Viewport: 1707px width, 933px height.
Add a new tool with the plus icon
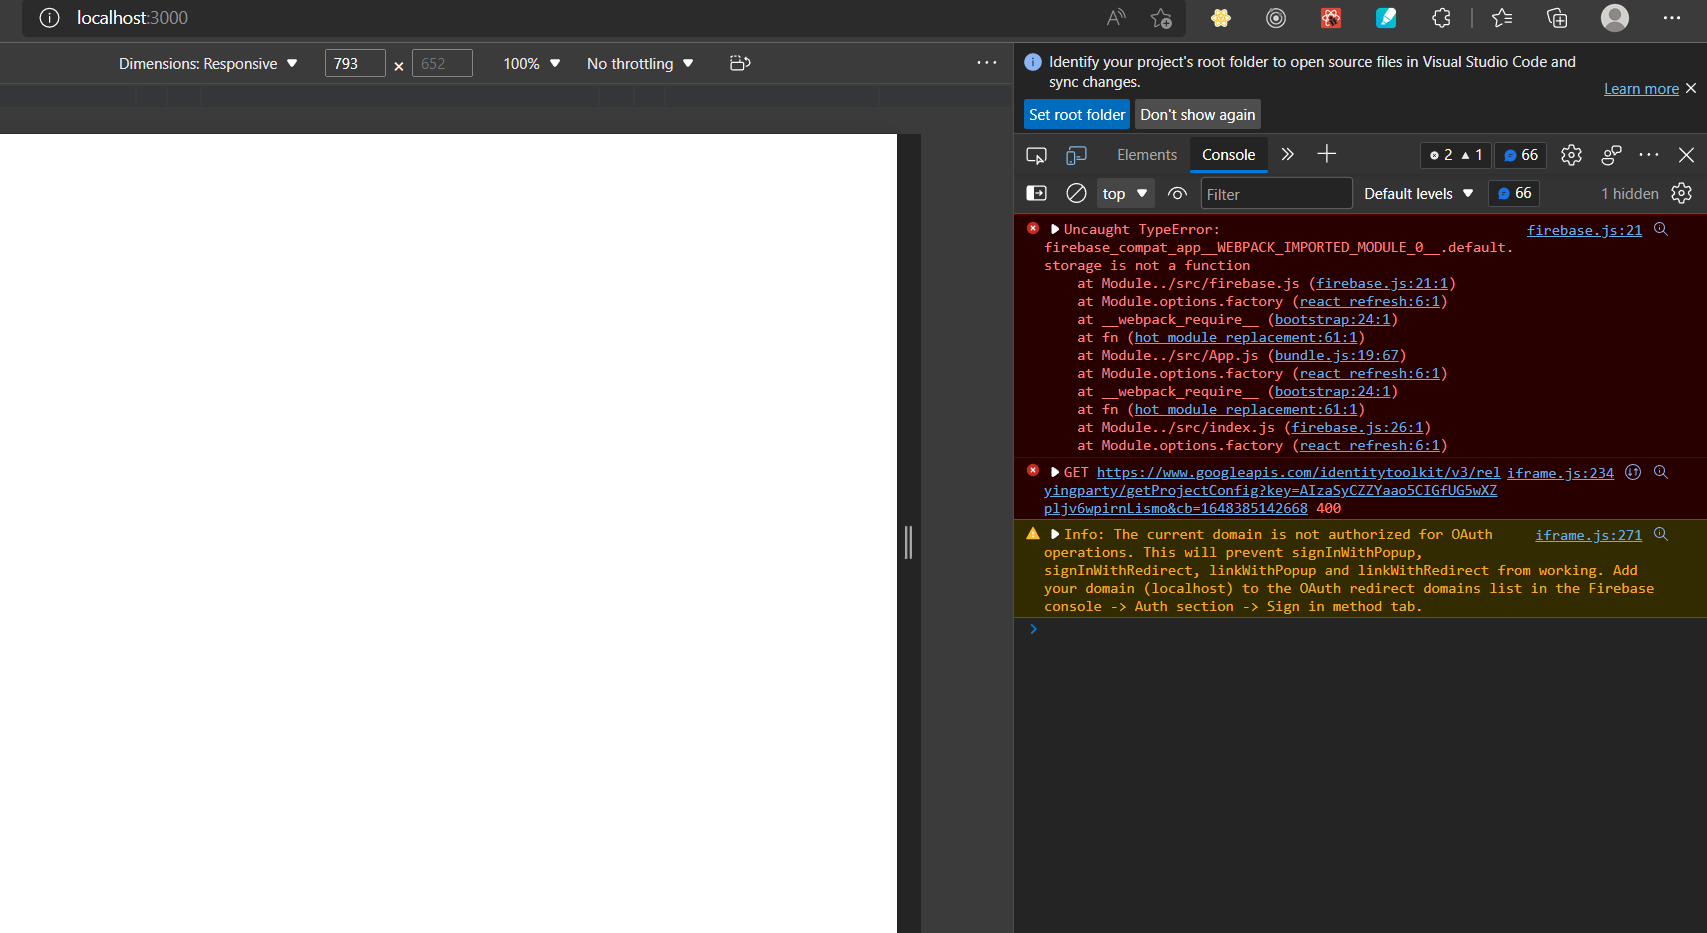click(x=1326, y=154)
